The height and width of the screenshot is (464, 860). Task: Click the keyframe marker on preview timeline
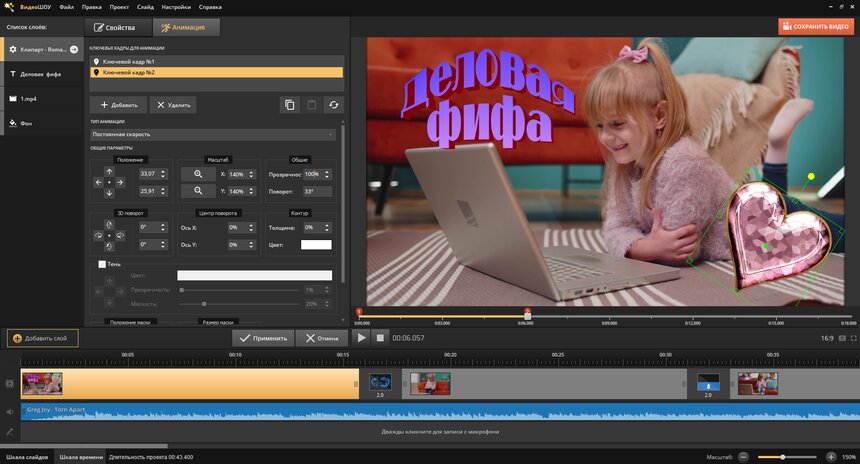click(x=527, y=314)
